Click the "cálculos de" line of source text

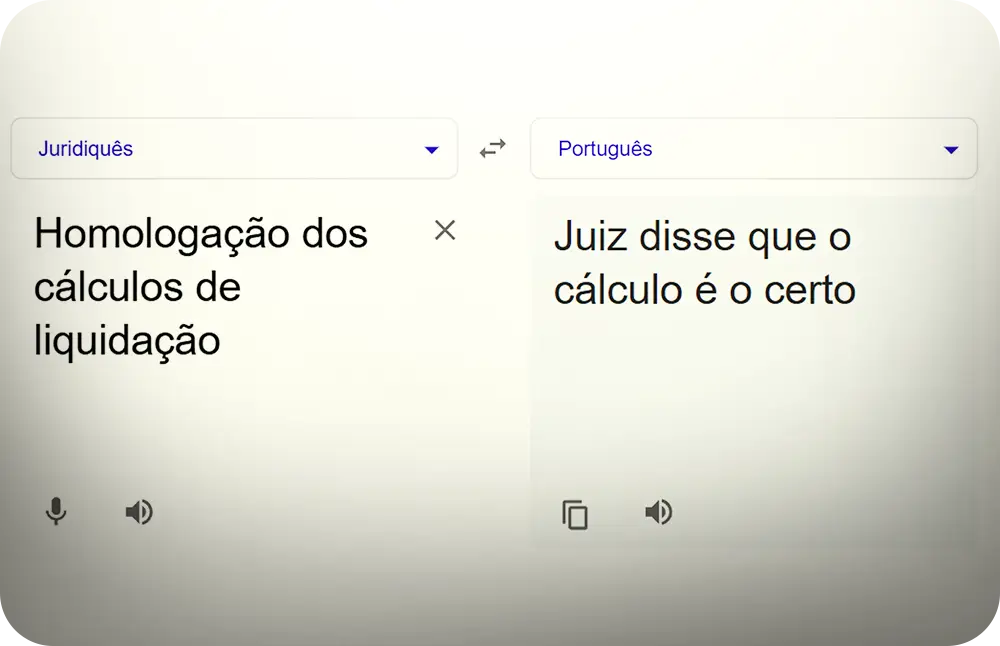pyautogui.click(x=137, y=288)
